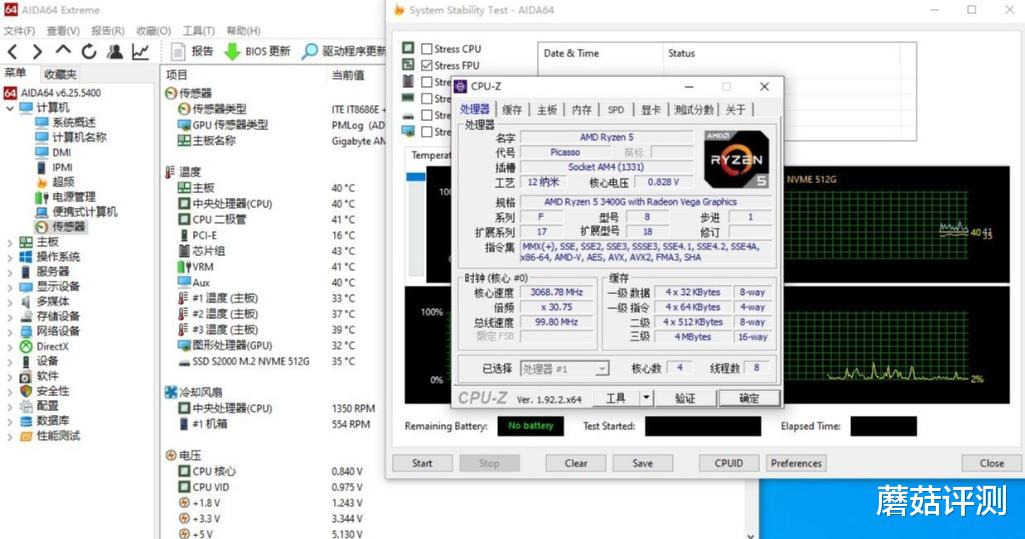Click the user profile icon in AIDA64 toolbar
The image size is (1025, 539).
pyautogui.click(x=115, y=52)
